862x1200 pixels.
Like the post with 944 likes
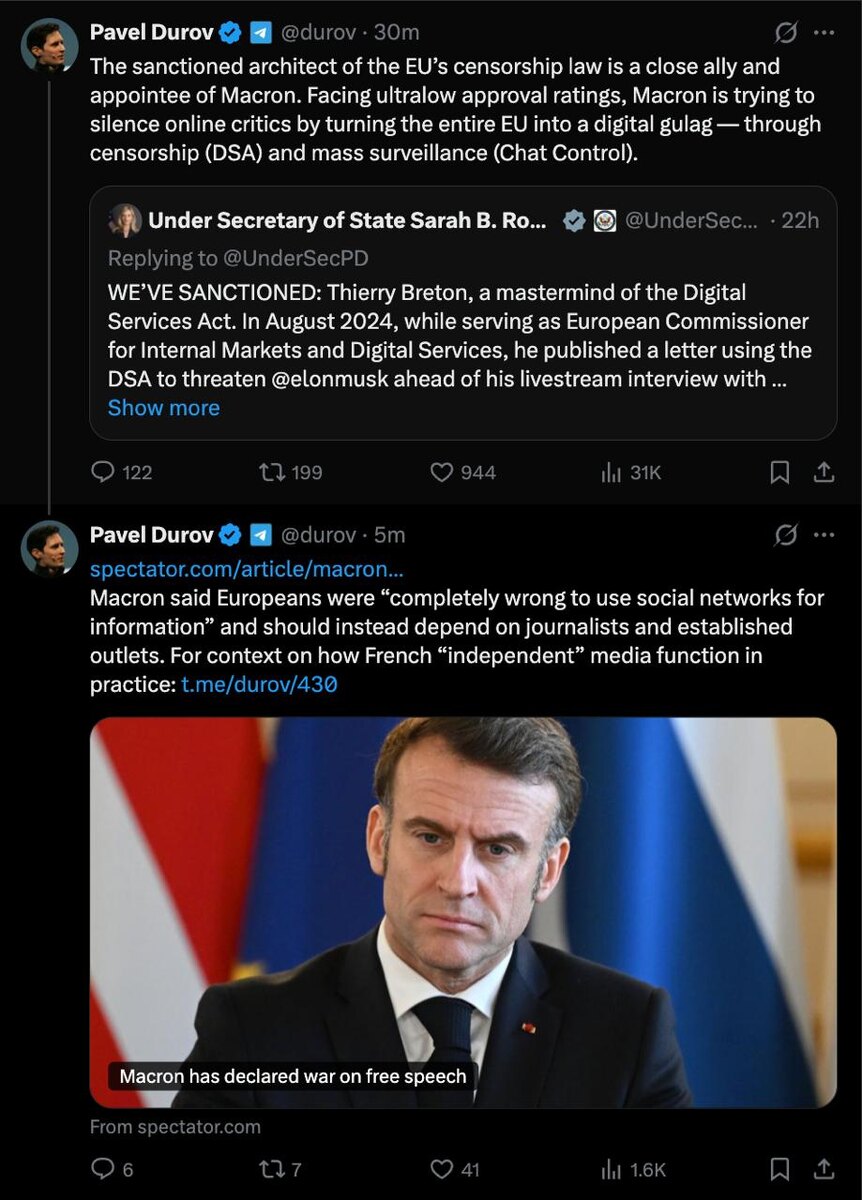pos(442,472)
